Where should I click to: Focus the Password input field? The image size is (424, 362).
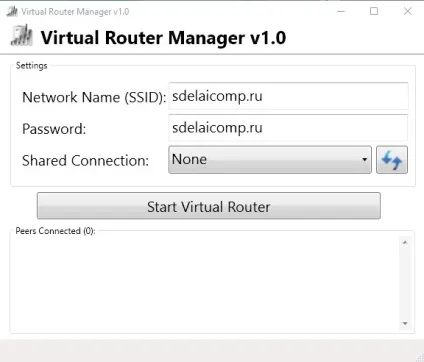pos(288,128)
